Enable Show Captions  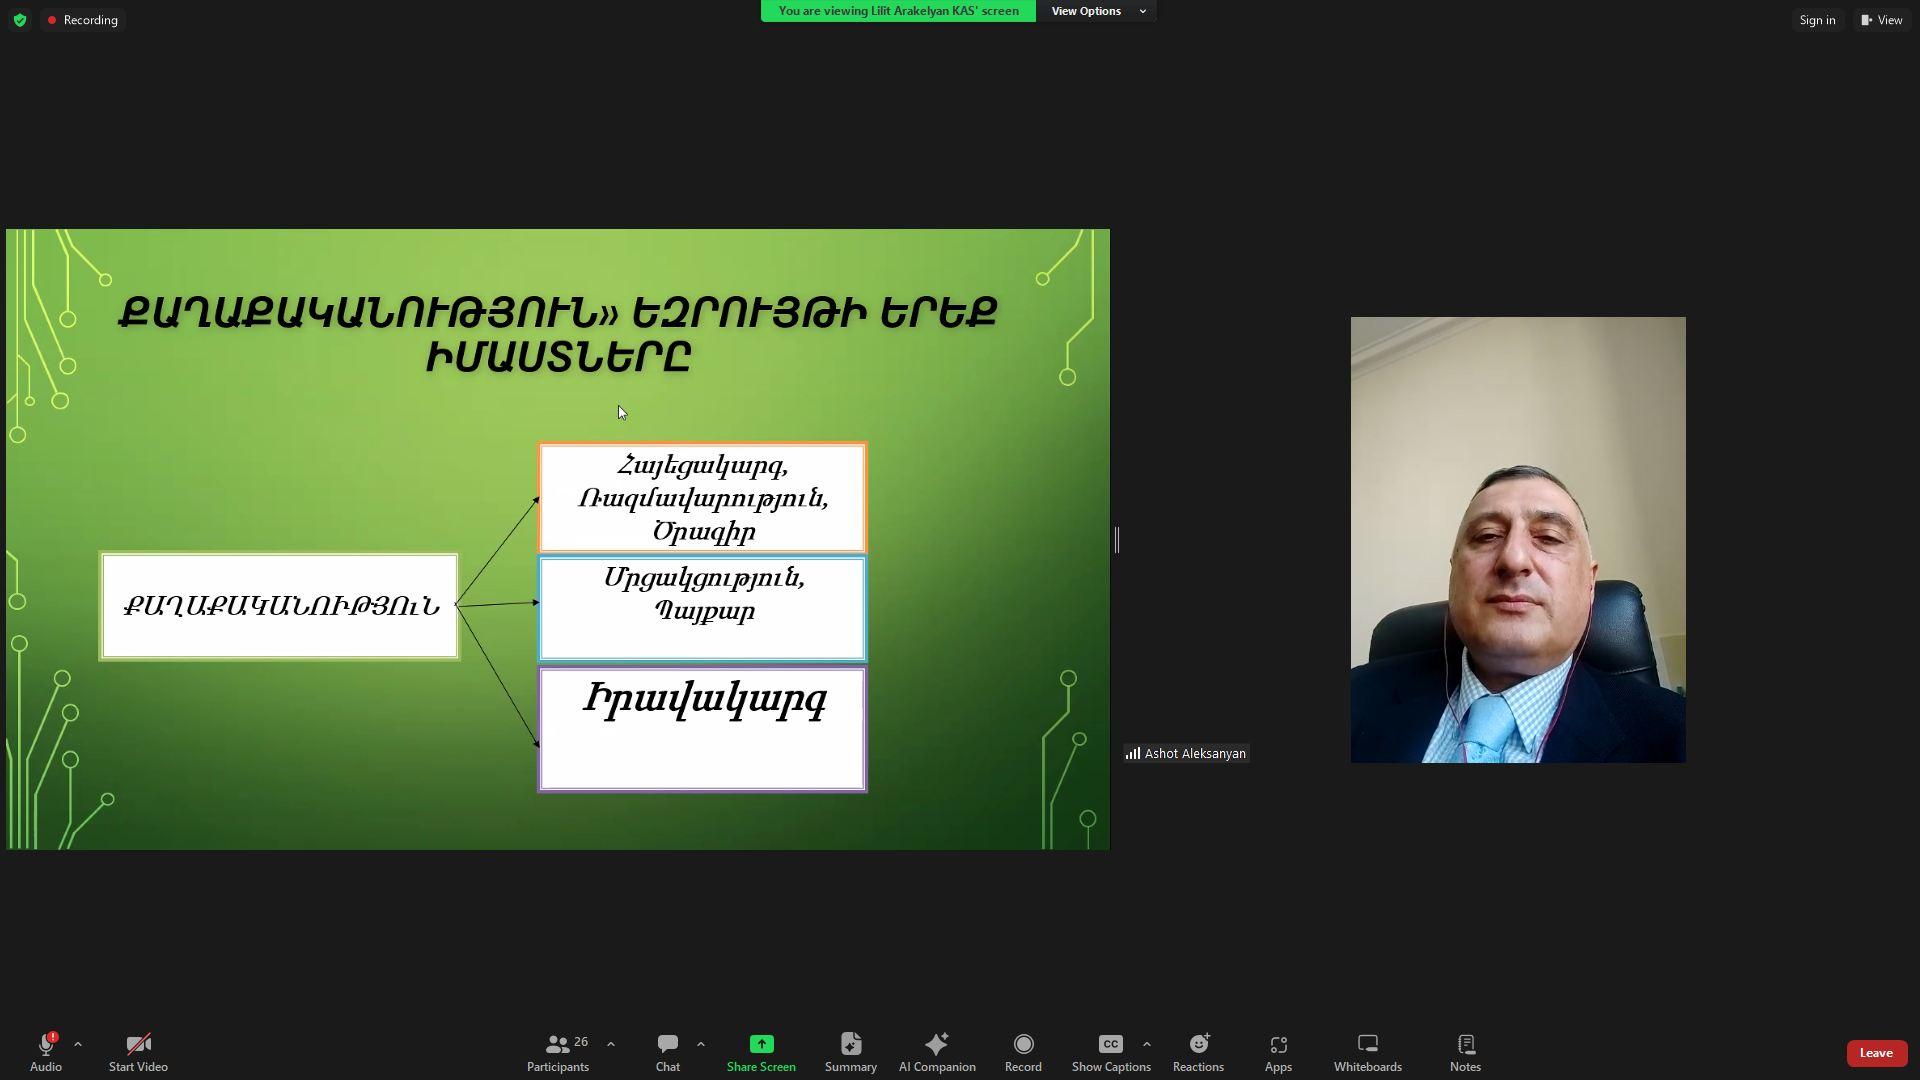point(1110,1051)
